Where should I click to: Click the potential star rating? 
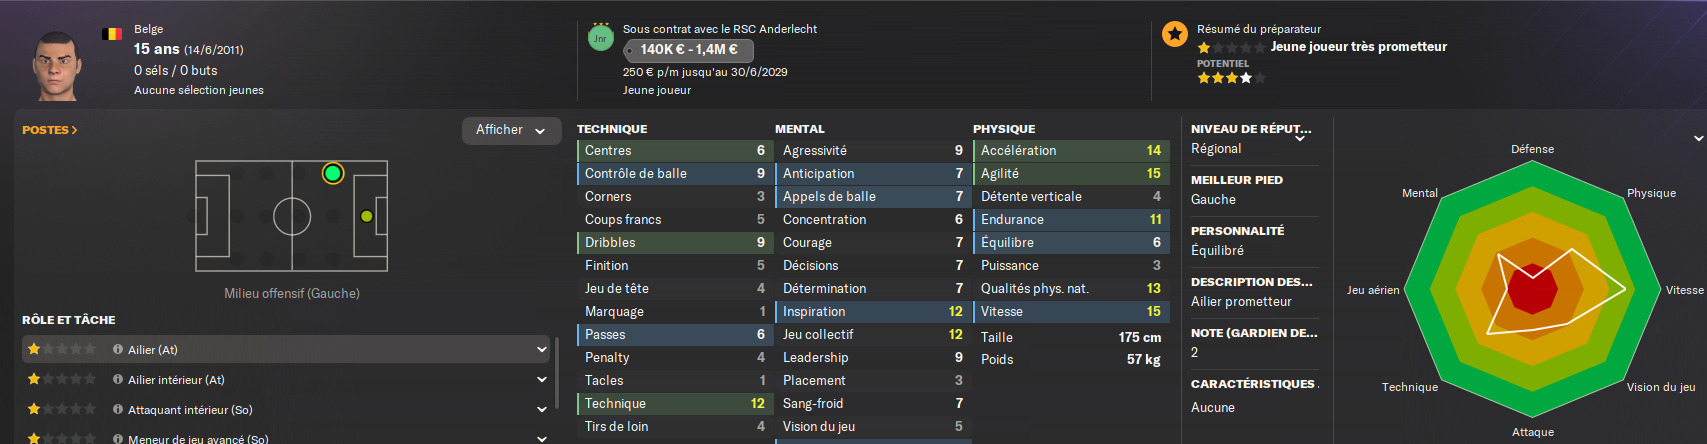point(1230,78)
